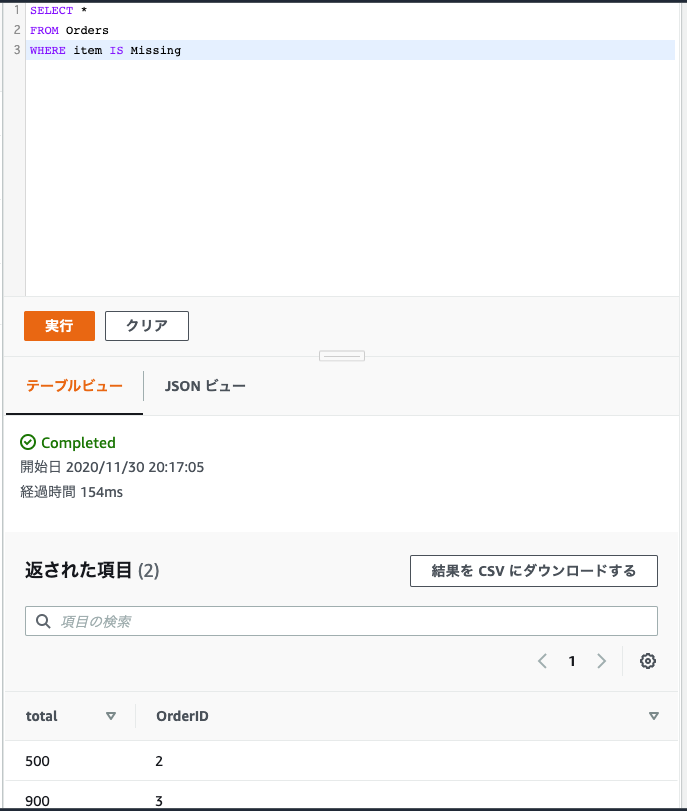Go to the next results page arrow
Screen dimensions: 687x811
pyautogui.click(x=601, y=661)
